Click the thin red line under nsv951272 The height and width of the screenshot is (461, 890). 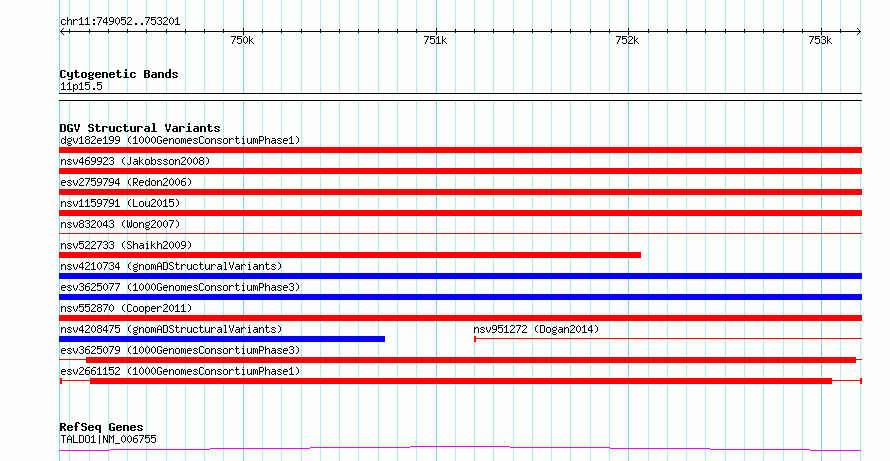[x=668, y=339]
